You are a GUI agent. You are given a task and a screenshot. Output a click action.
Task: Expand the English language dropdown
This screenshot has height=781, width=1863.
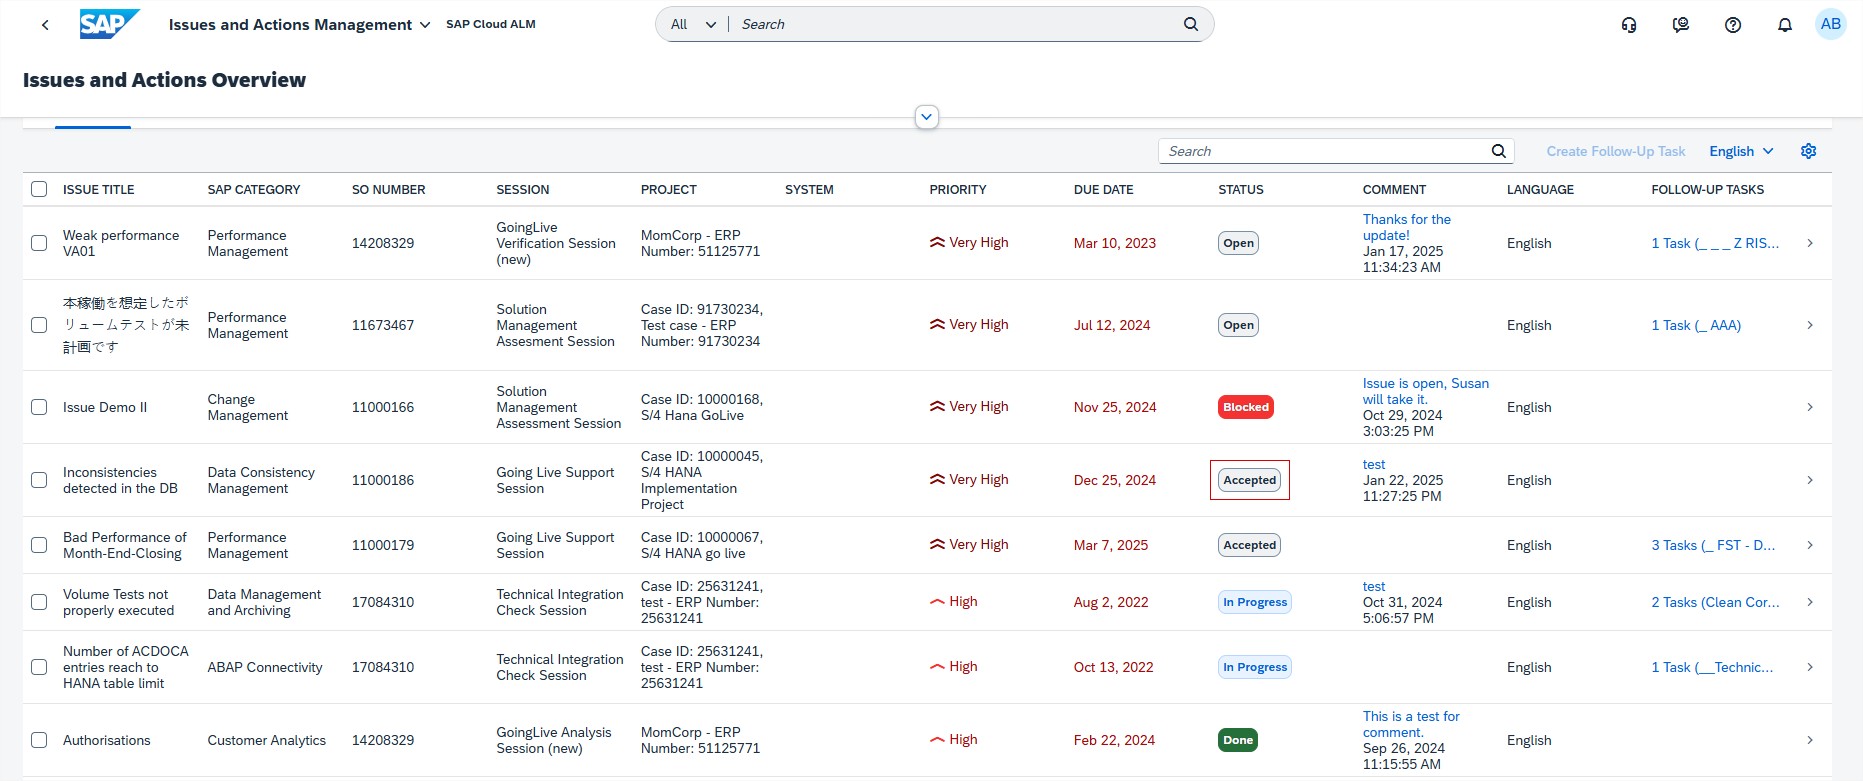click(x=1741, y=151)
